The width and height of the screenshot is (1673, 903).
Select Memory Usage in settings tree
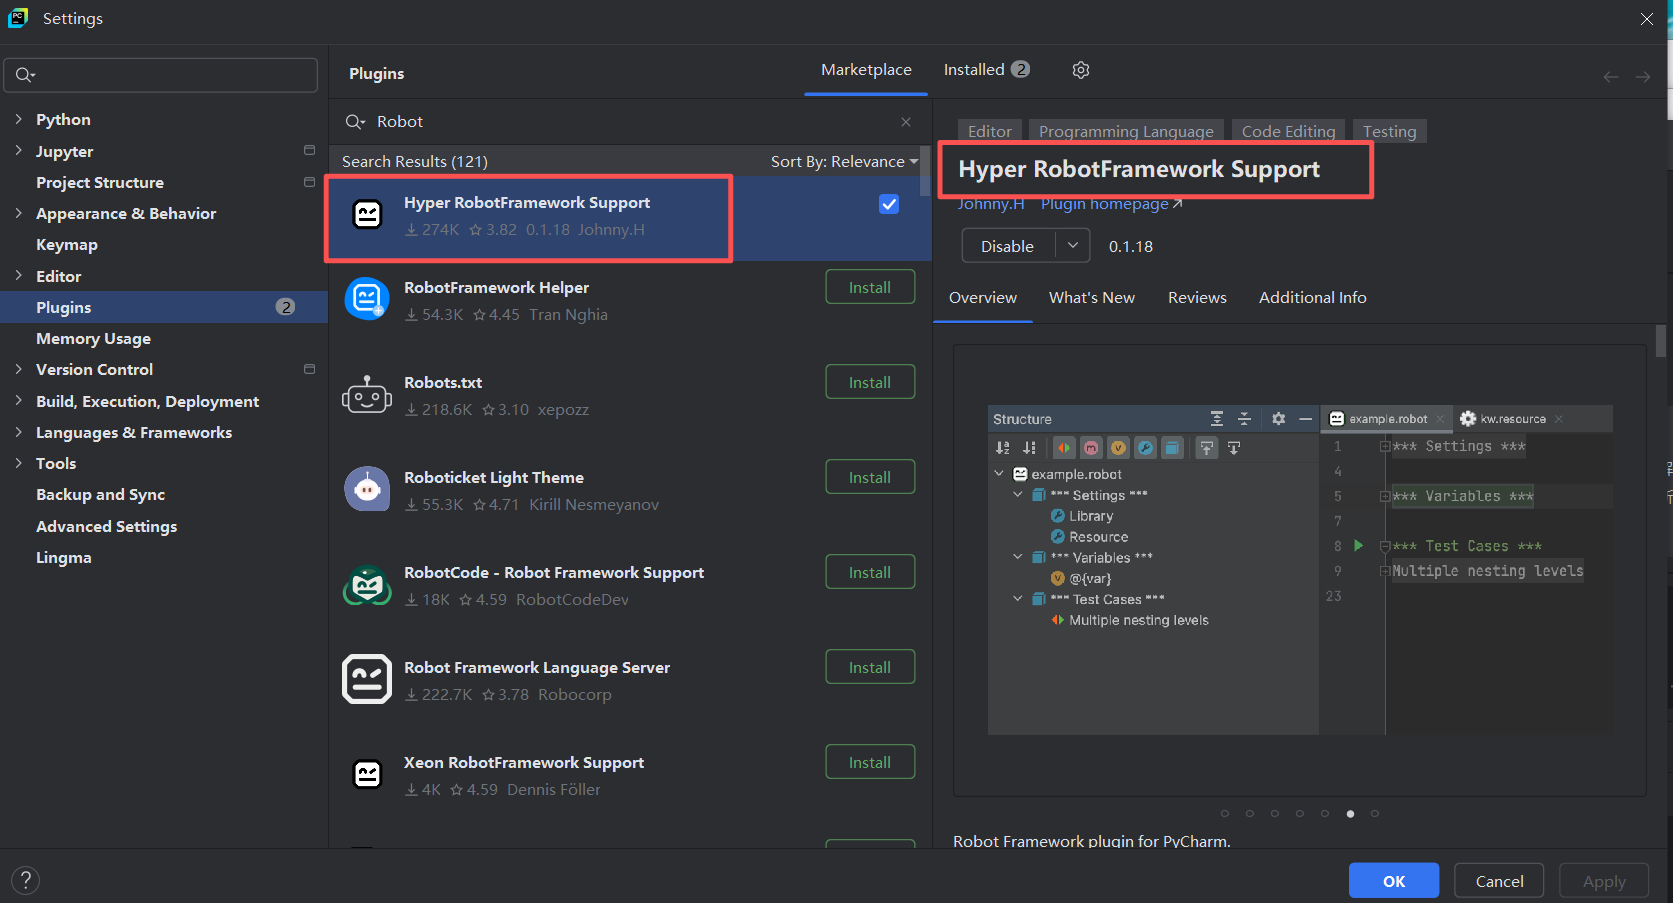pos(93,338)
